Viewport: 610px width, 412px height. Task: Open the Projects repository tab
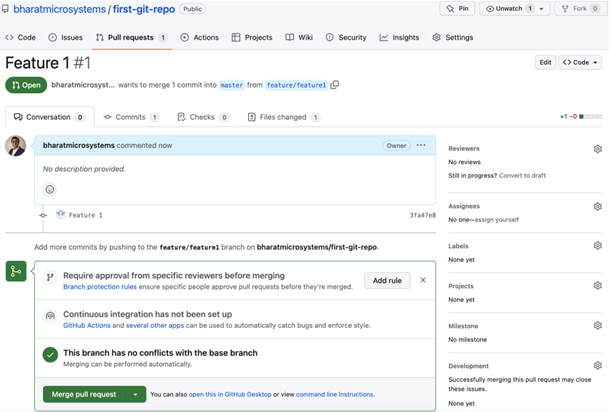coord(252,37)
